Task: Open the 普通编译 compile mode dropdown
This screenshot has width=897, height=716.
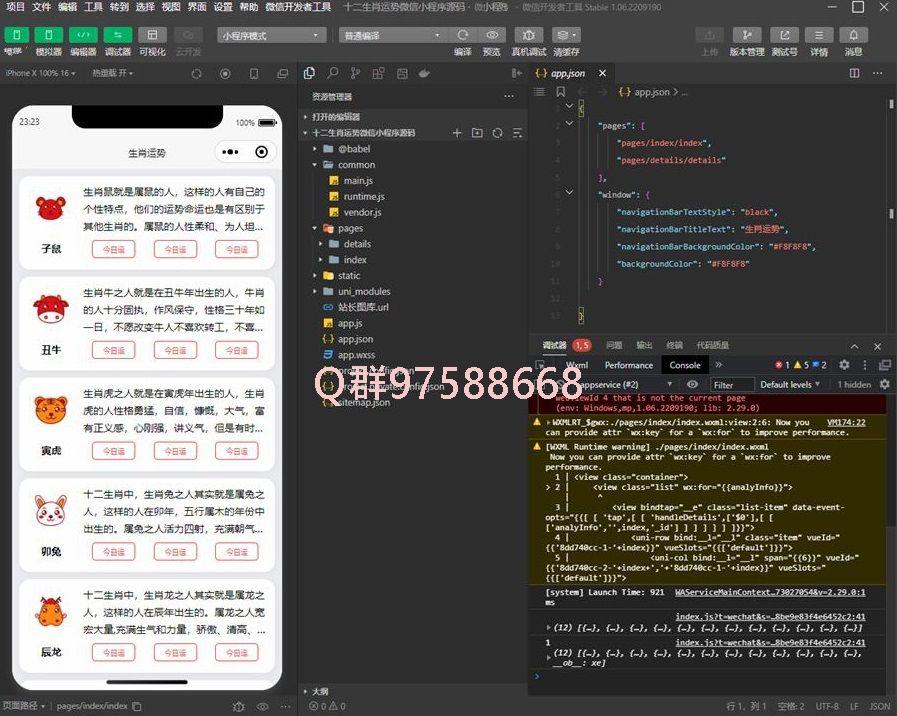Action: (392, 35)
